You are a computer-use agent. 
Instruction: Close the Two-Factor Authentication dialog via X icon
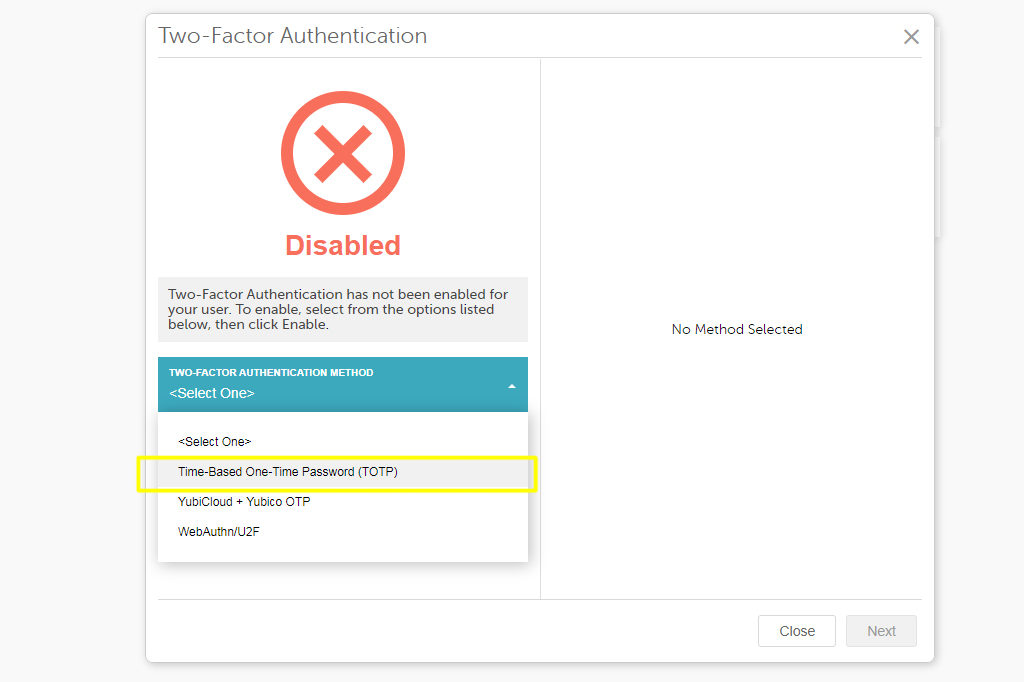[911, 37]
